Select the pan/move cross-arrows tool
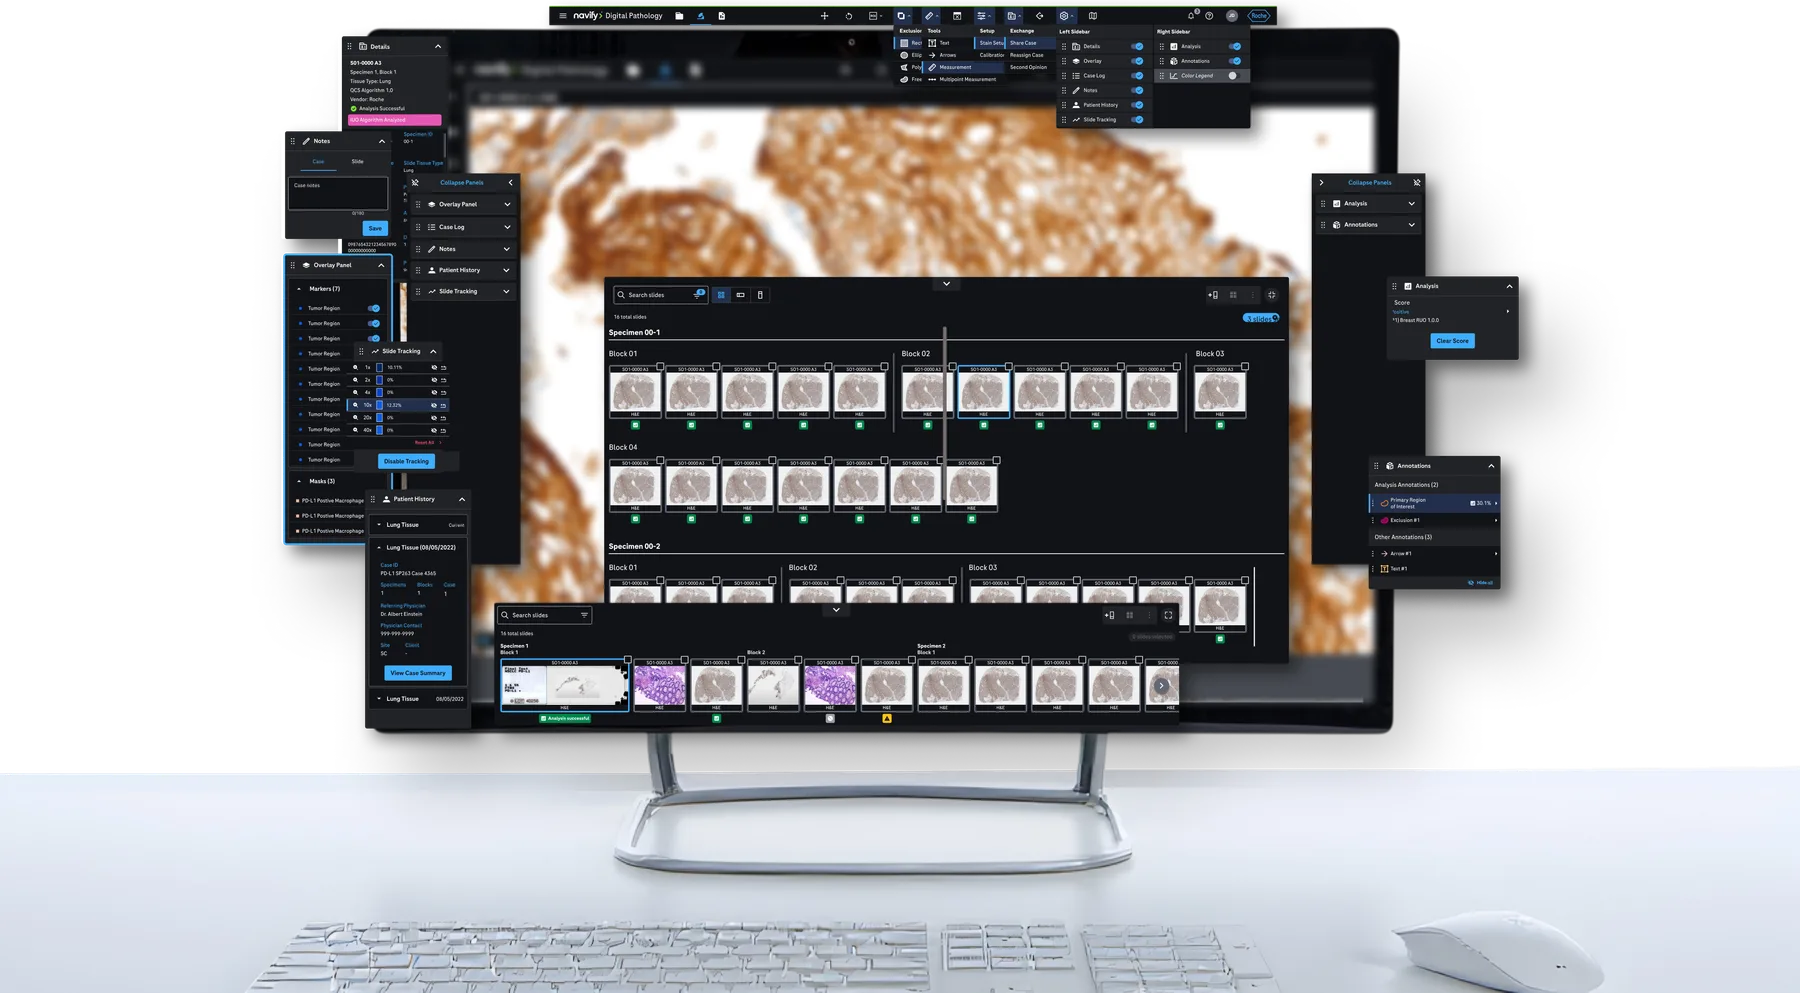Screen dimensions: 1800x993 pos(824,16)
